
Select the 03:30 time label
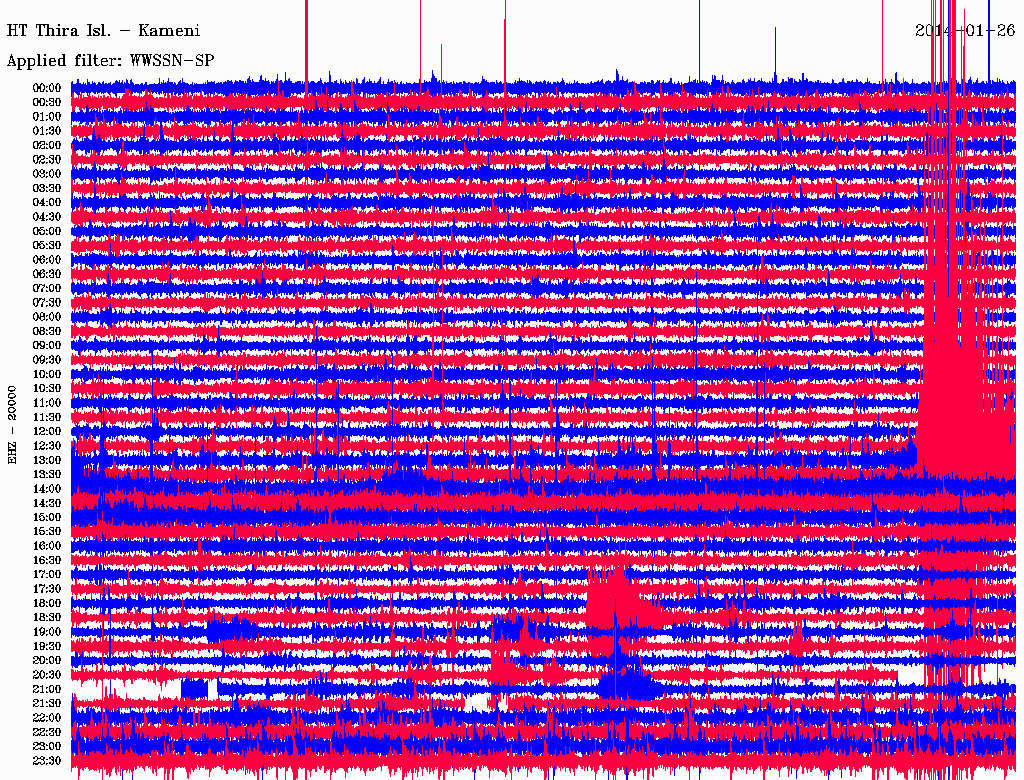tap(47, 188)
